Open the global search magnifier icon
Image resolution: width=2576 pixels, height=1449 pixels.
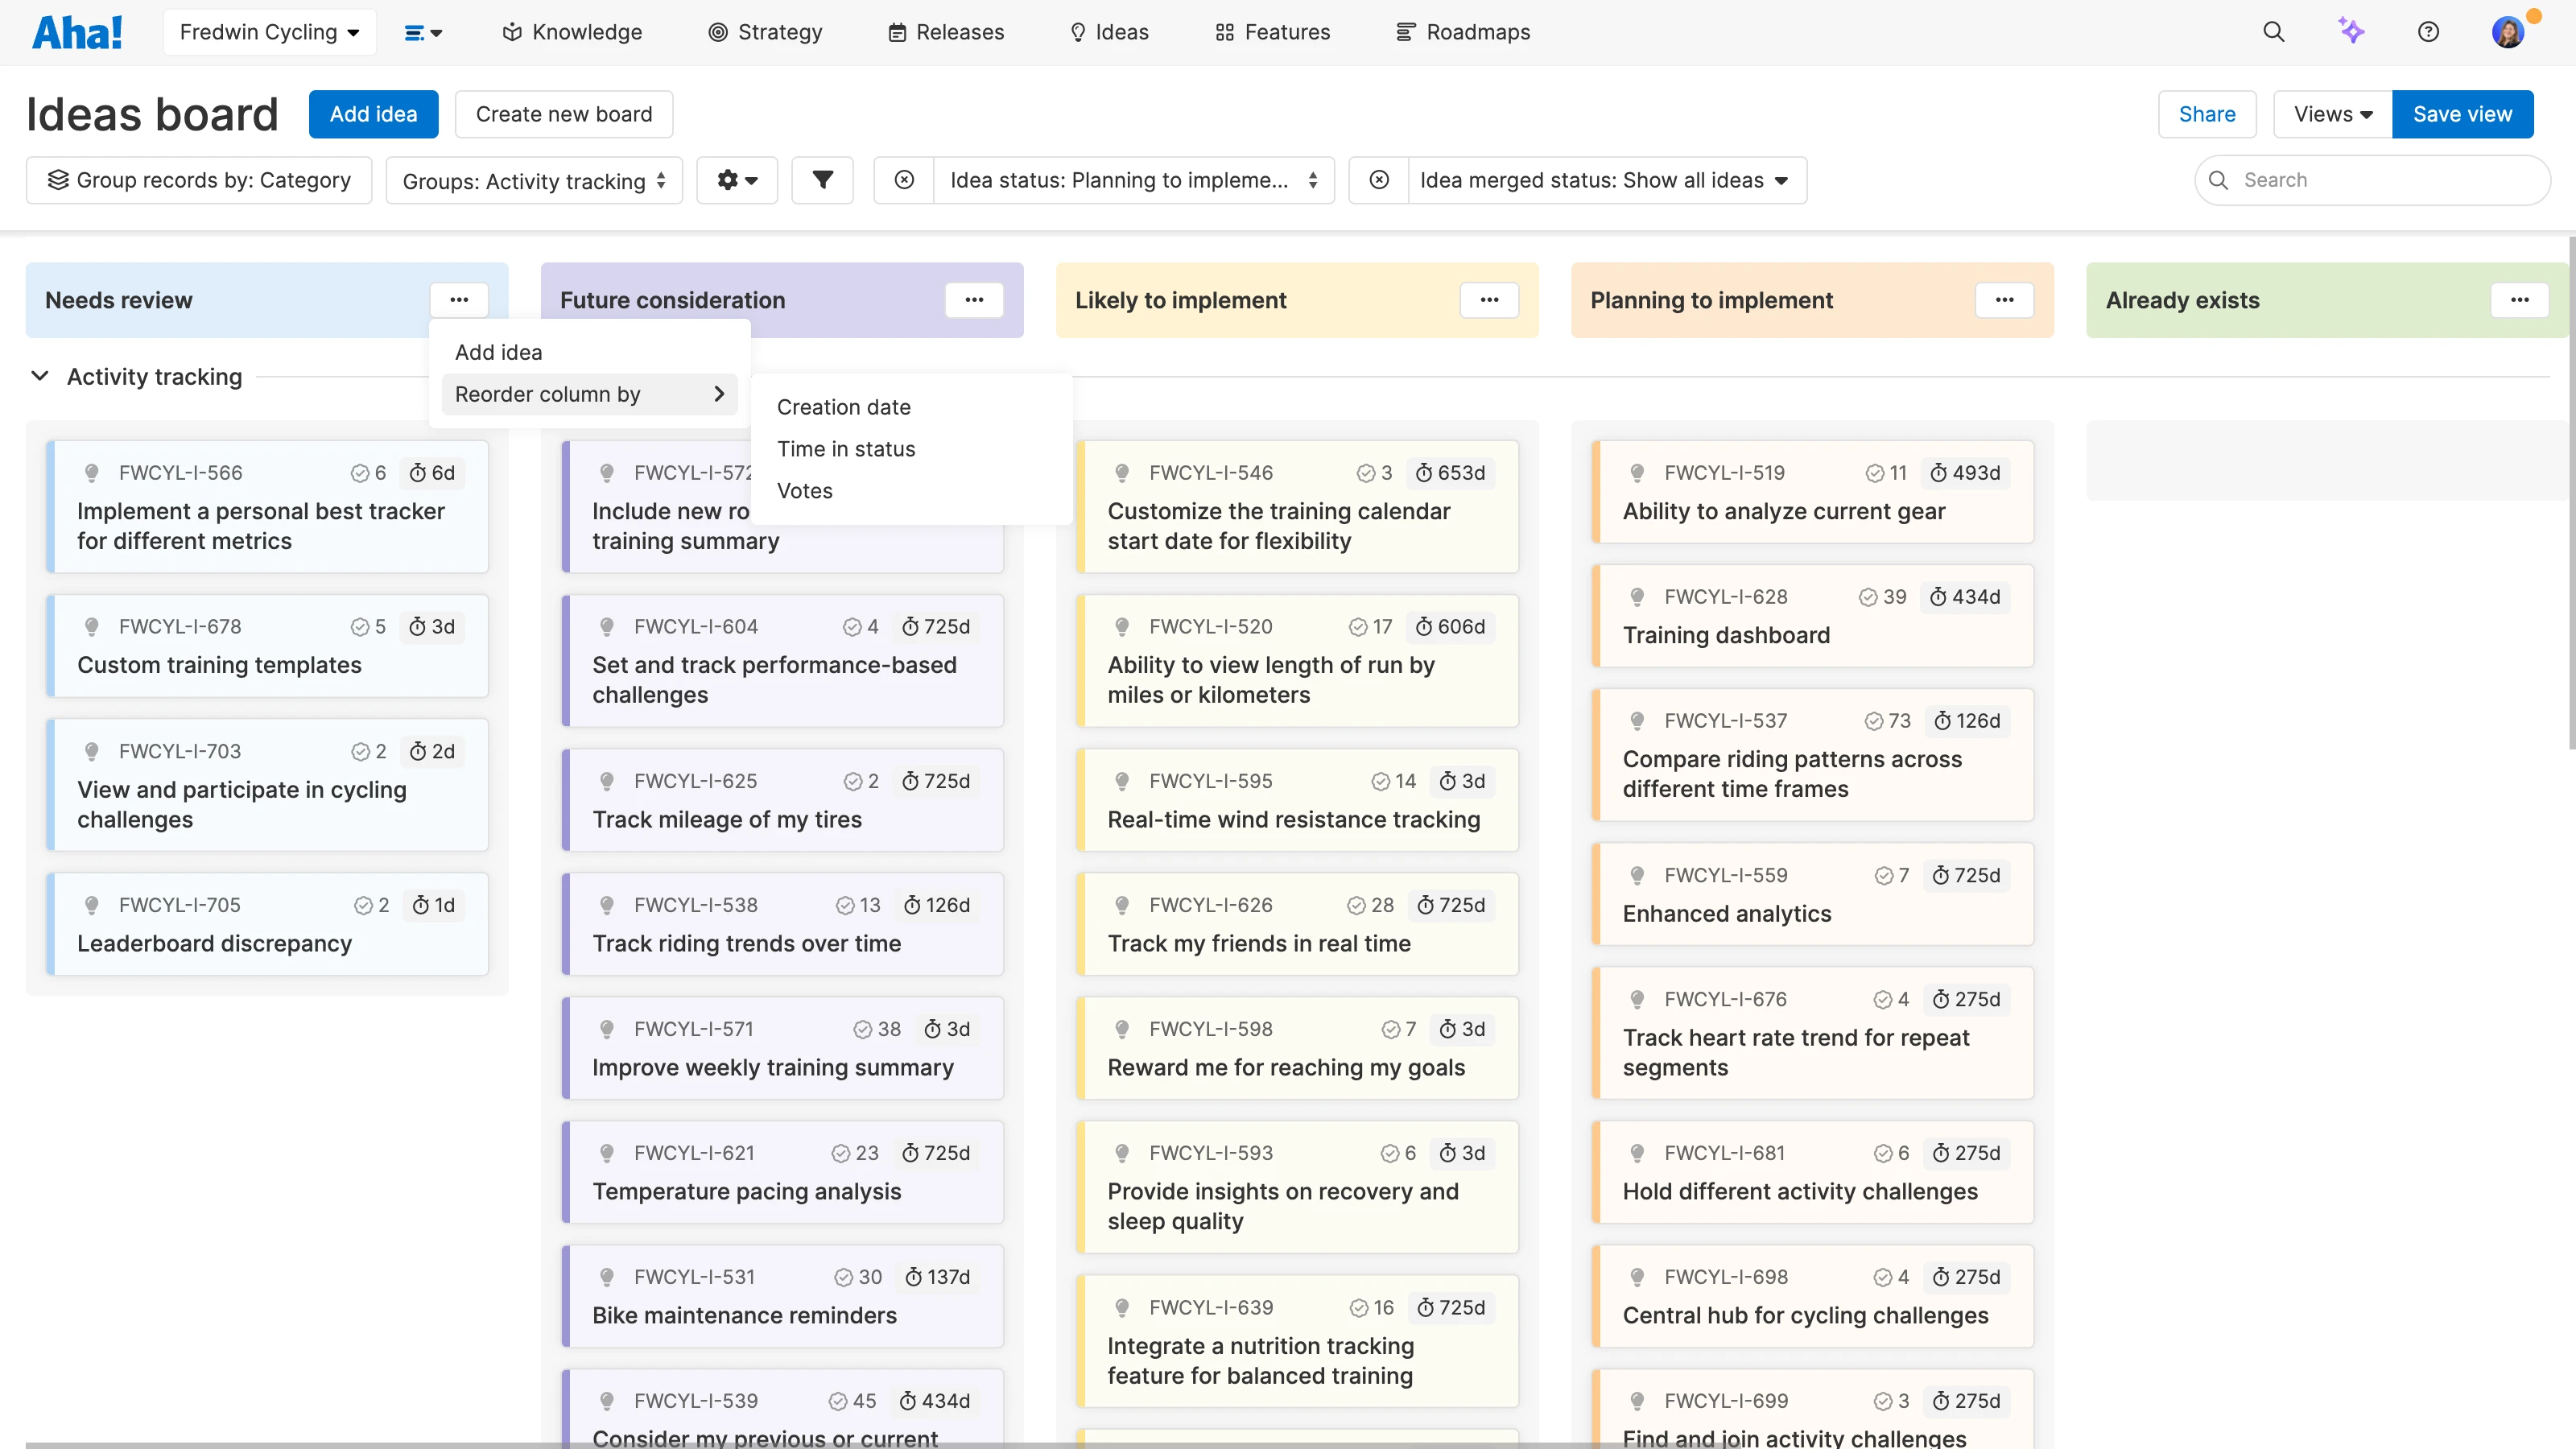(x=2273, y=32)
